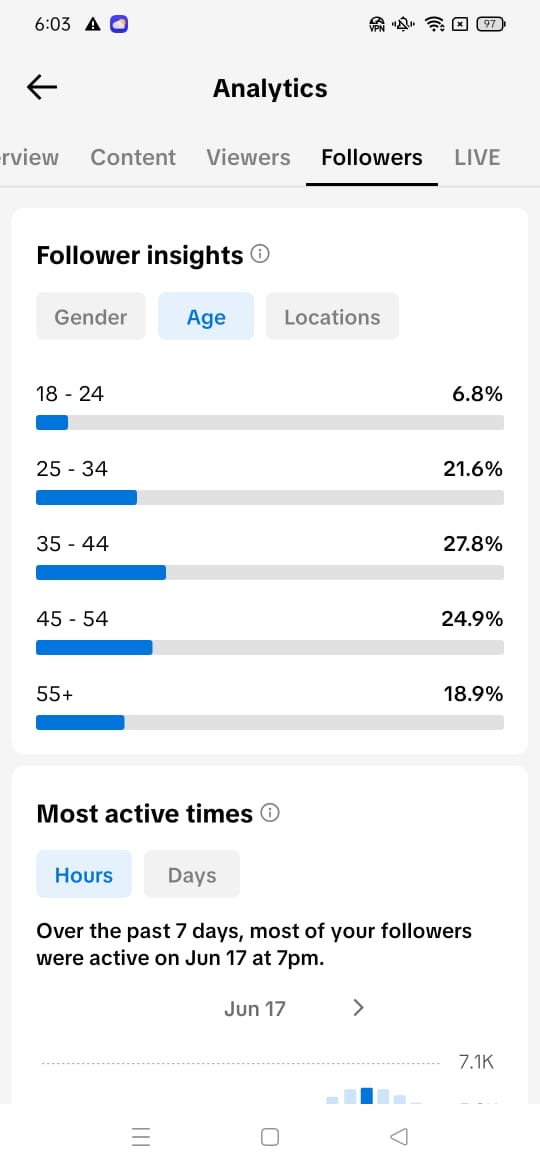
Task: Tap the battery indicator icon
Action: (x=491, y=24)
